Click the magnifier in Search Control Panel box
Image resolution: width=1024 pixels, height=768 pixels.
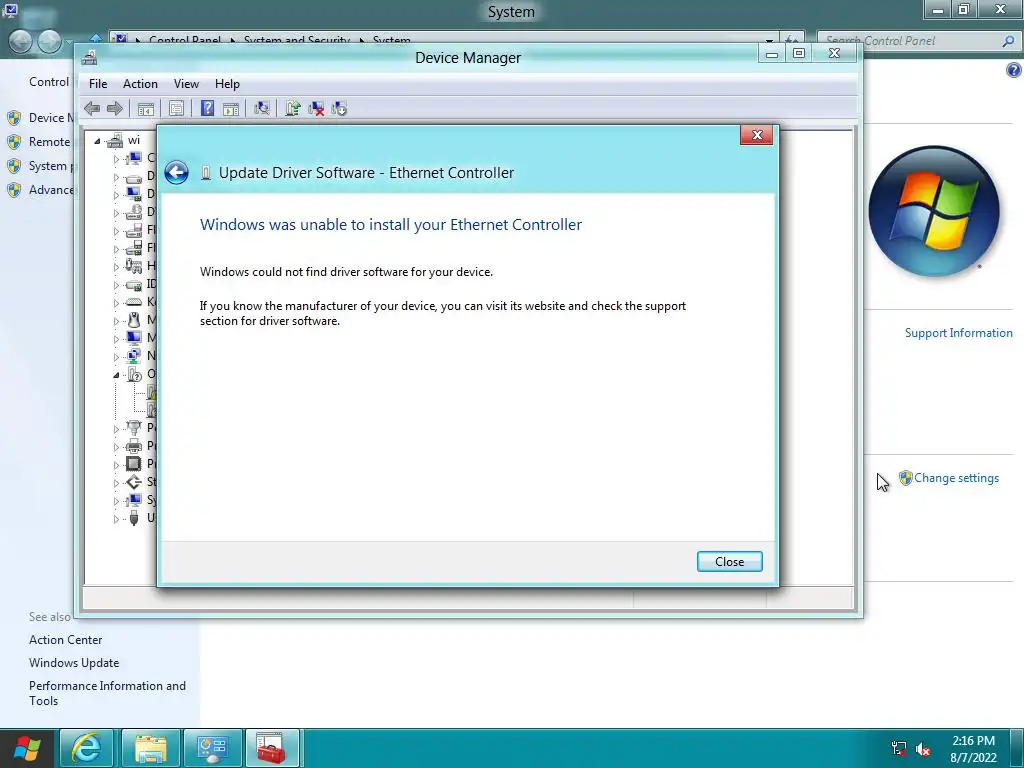point(1008,41)
